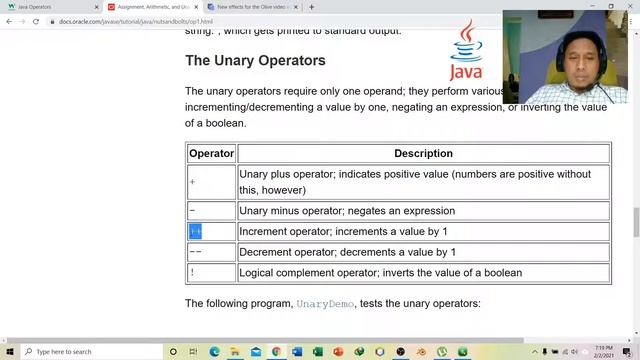
Task: Show hidden system tray icons
Action: point(535,351)
